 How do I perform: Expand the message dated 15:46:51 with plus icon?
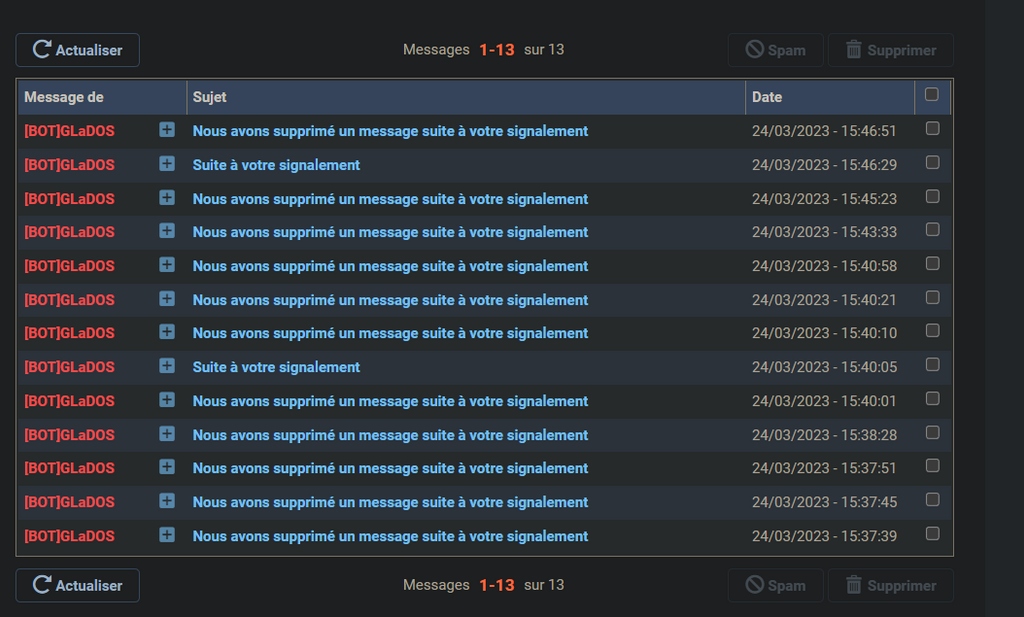pyautogui.click(x=167, y=130)
